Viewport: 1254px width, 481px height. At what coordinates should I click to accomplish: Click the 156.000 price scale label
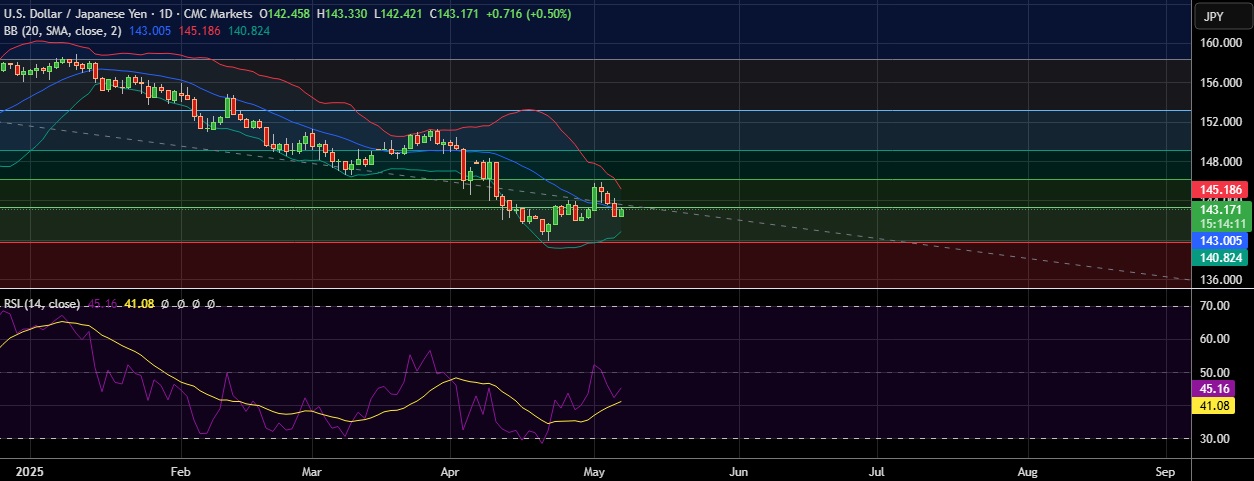click(x=1221, y=83)
